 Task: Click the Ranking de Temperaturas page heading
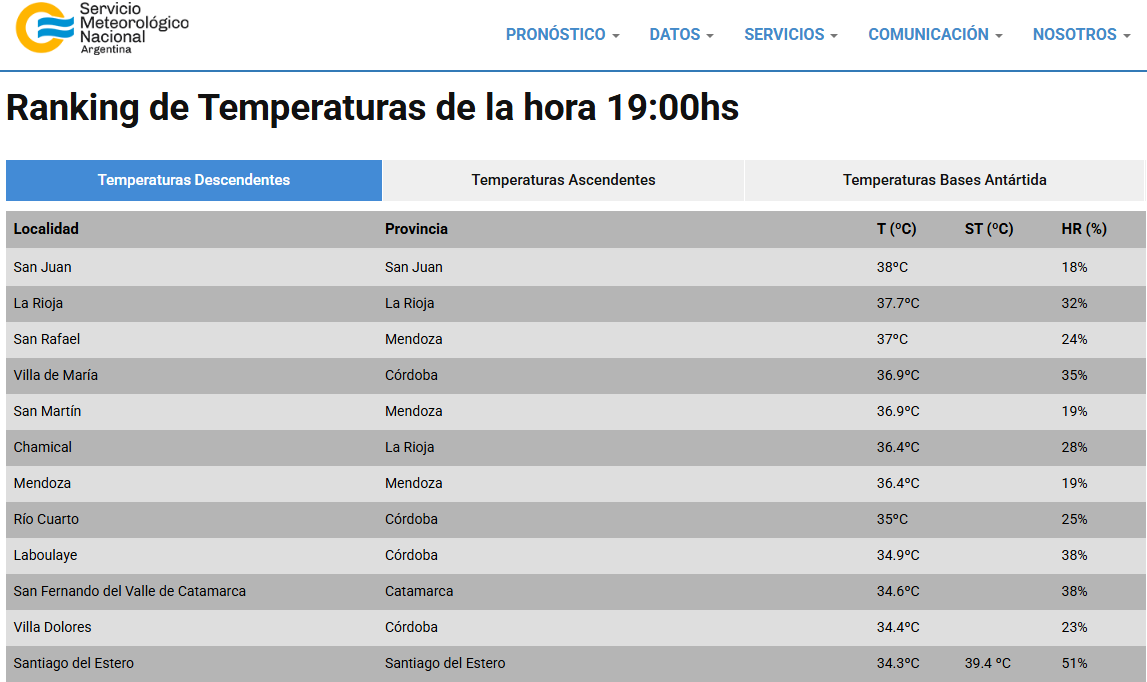pos(372,108)
